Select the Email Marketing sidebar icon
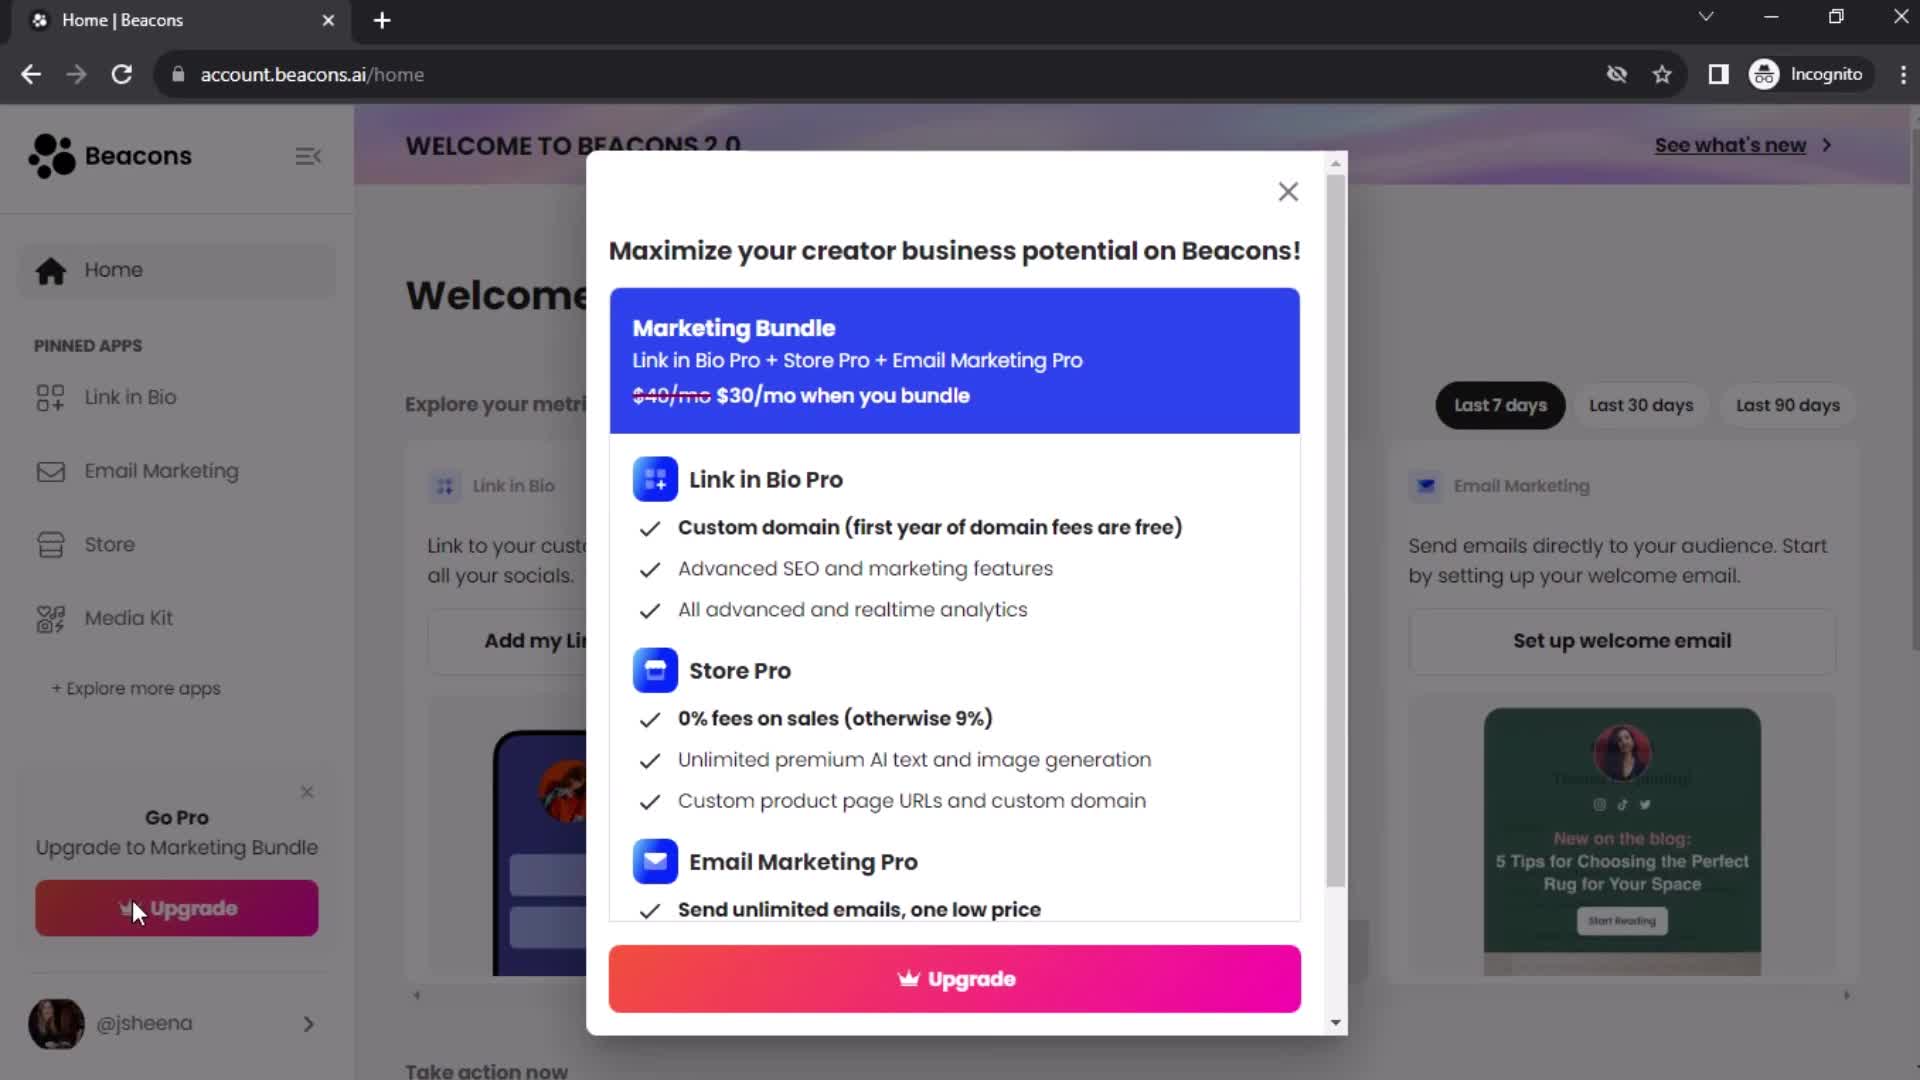Screen dimensions: 1920x1080 [x=49, y=471]
